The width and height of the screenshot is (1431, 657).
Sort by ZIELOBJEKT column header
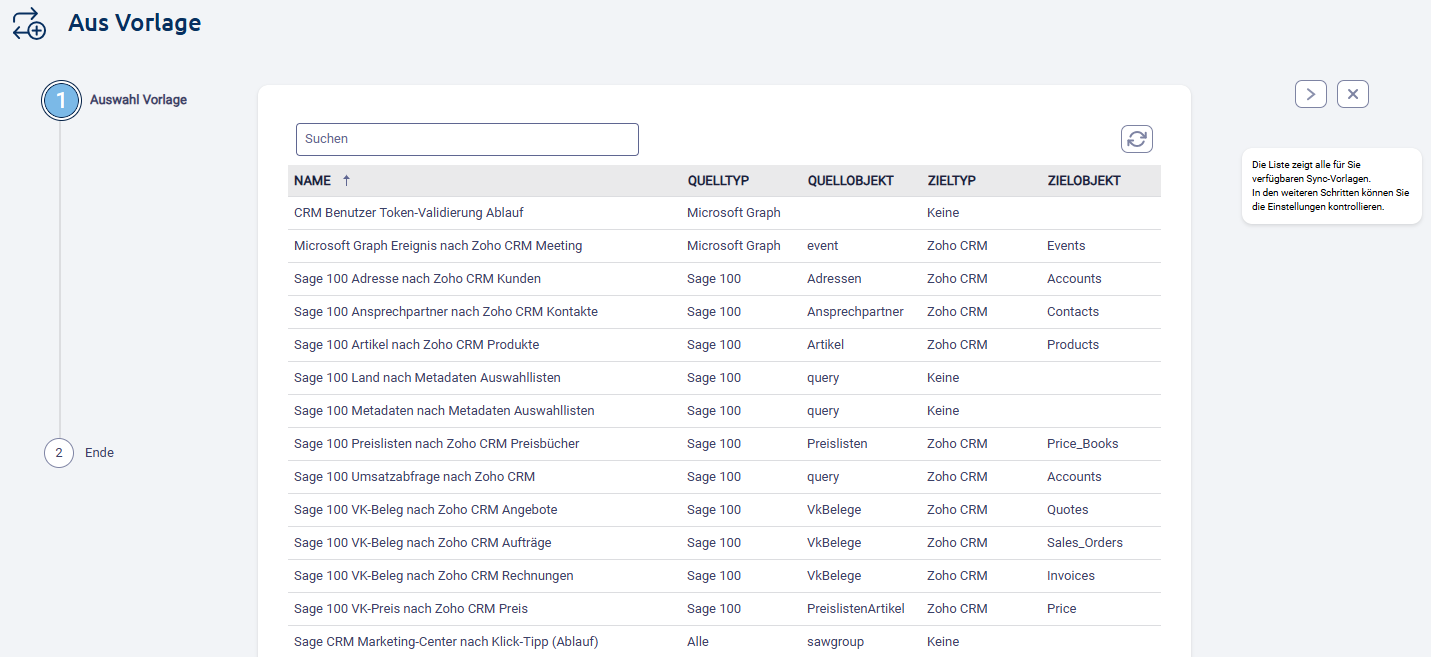pos(1084,181)
